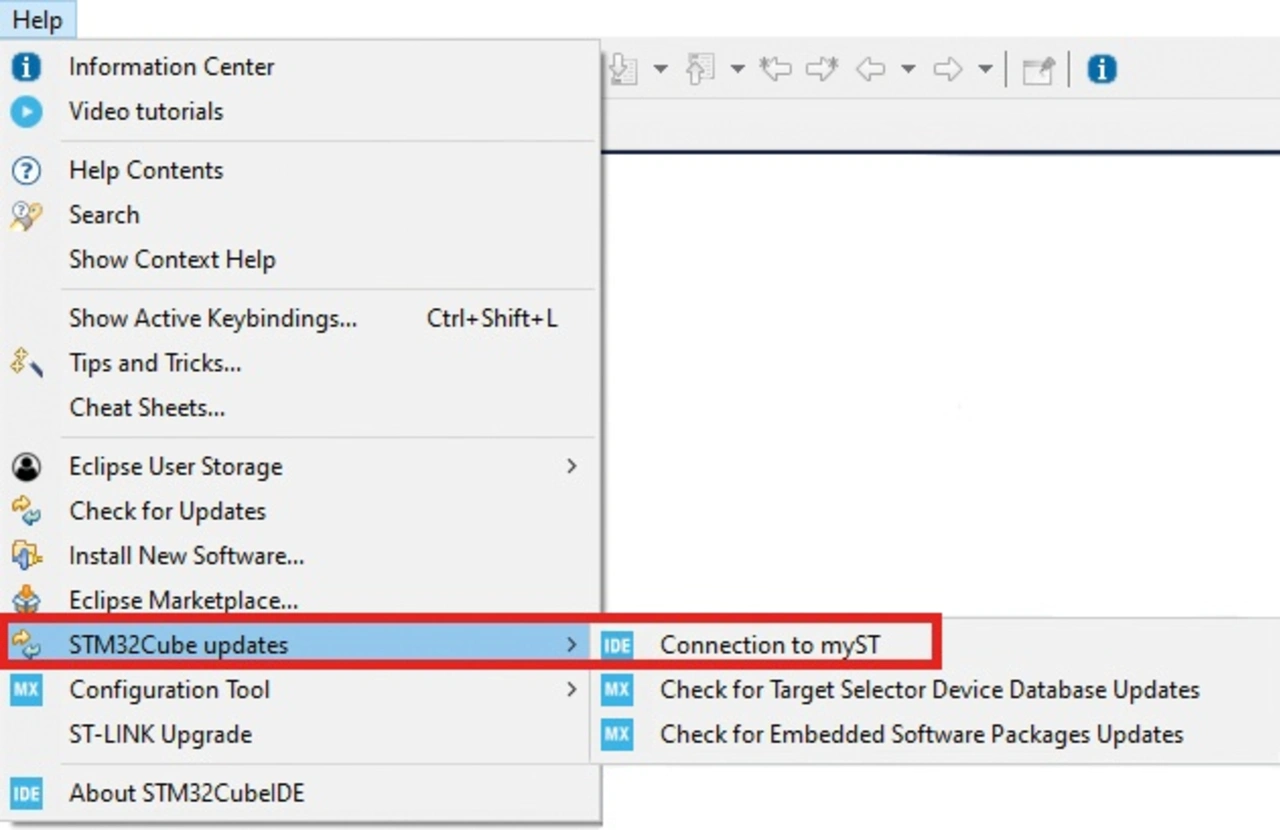Click the Information Center toolbar icon
The height and width of the screenshot is (830, 1280).
[1101, 69]
